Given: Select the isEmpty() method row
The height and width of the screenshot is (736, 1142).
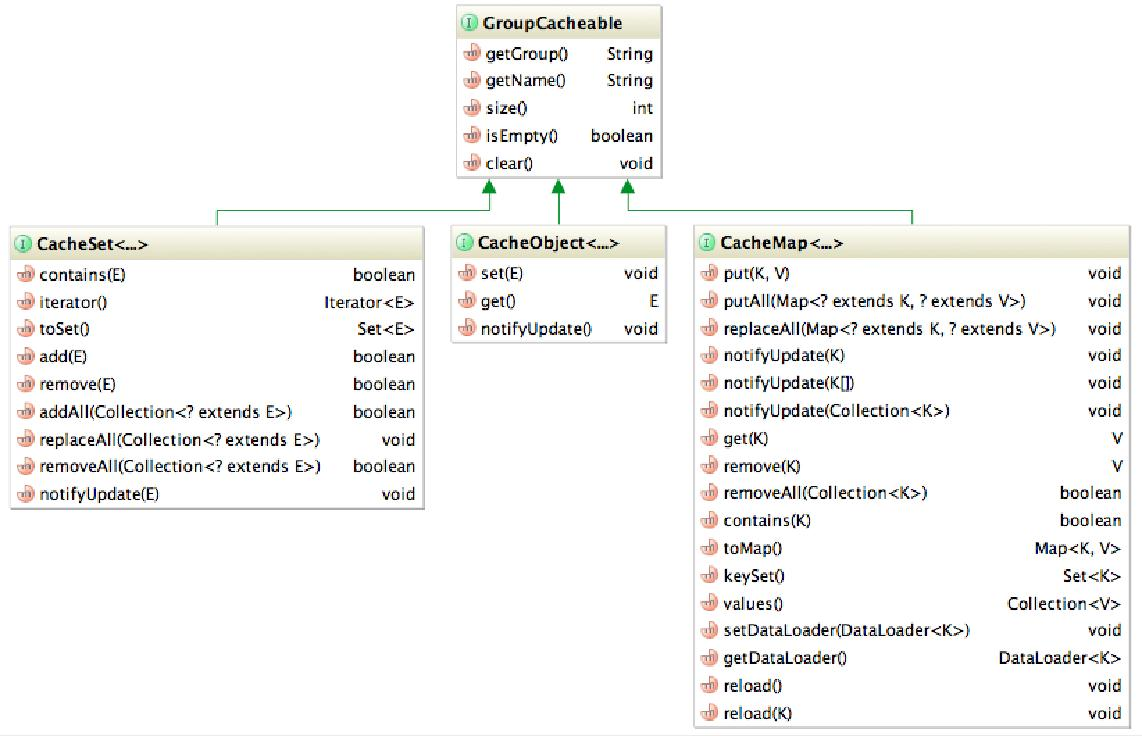Looking at the screenshot, I should tap(521, 136).
